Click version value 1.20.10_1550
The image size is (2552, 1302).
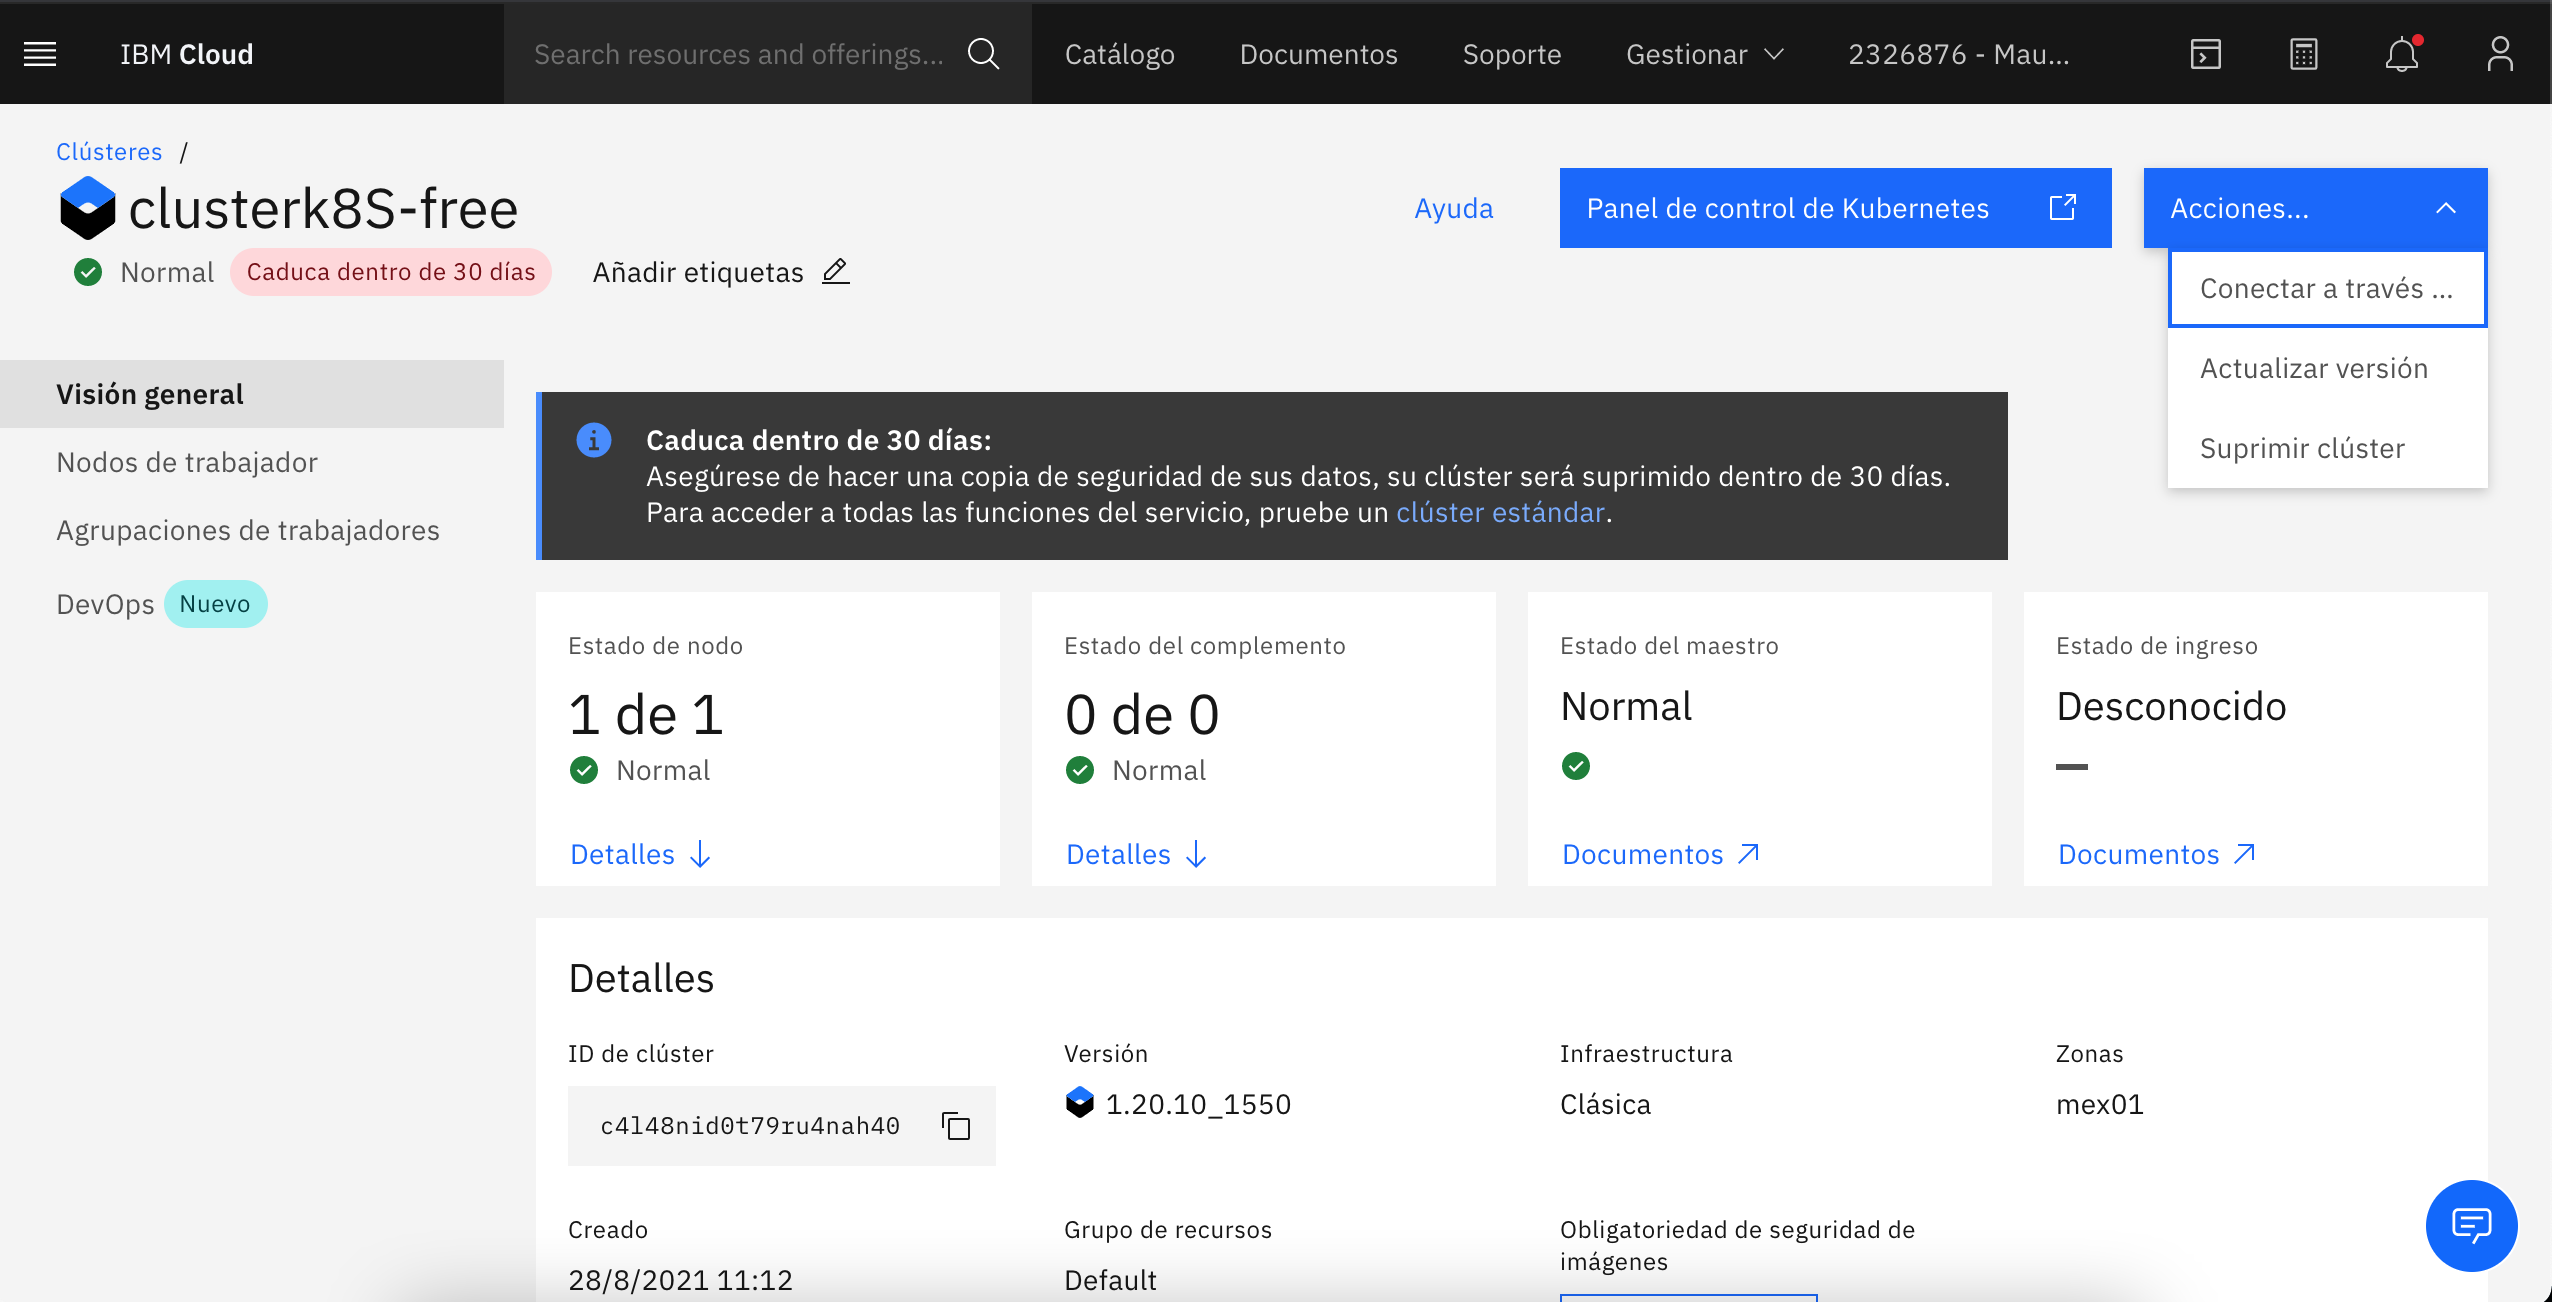click(1198, 1104)
